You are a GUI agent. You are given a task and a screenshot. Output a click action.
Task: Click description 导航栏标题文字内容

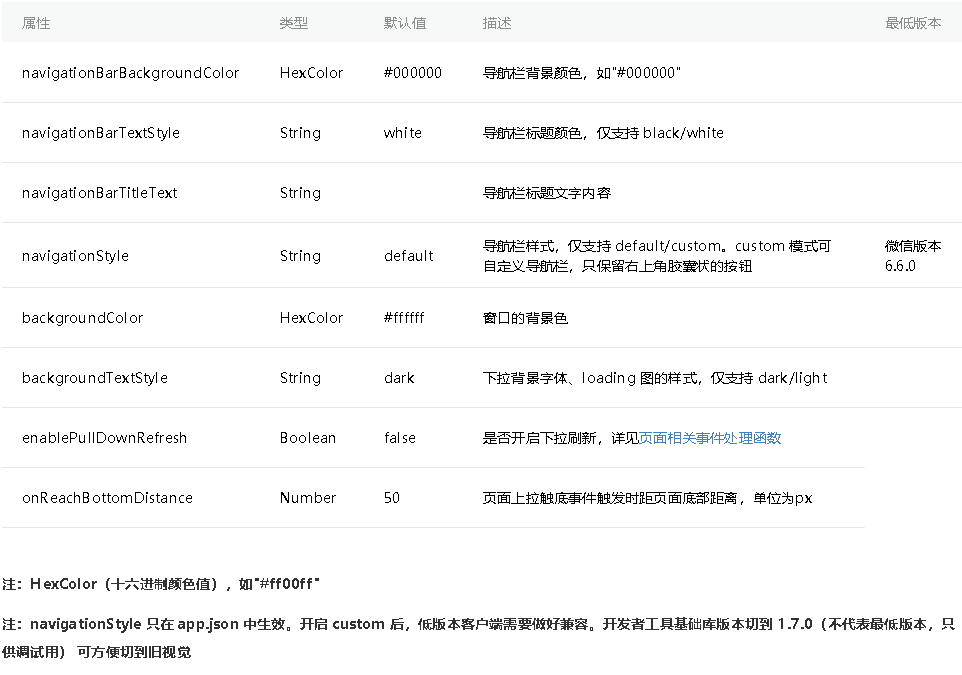click(547, 193)
